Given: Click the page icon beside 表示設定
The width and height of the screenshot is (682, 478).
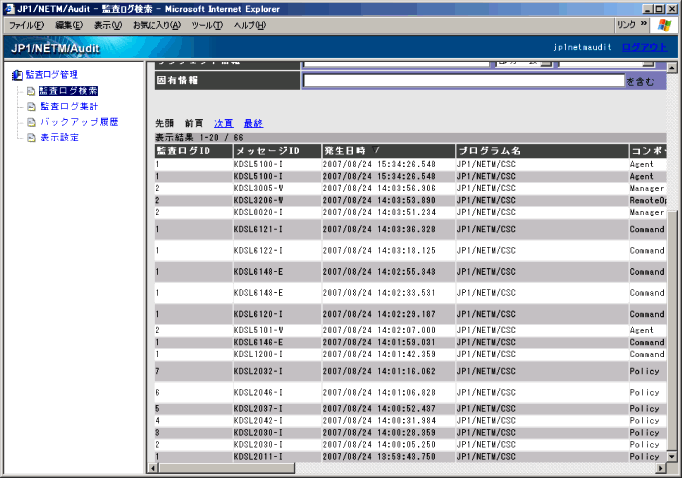Looking at the screenshot, I should coord(31,137).
